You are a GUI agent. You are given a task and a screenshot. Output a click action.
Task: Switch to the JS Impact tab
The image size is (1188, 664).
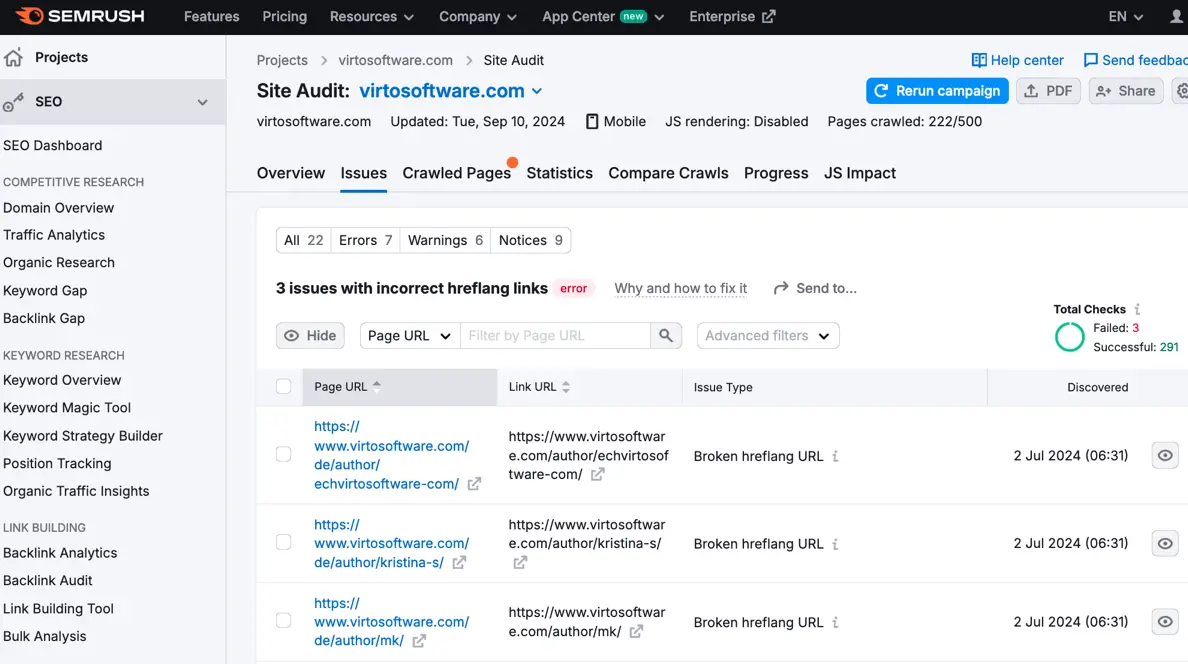tap(860, 174)
